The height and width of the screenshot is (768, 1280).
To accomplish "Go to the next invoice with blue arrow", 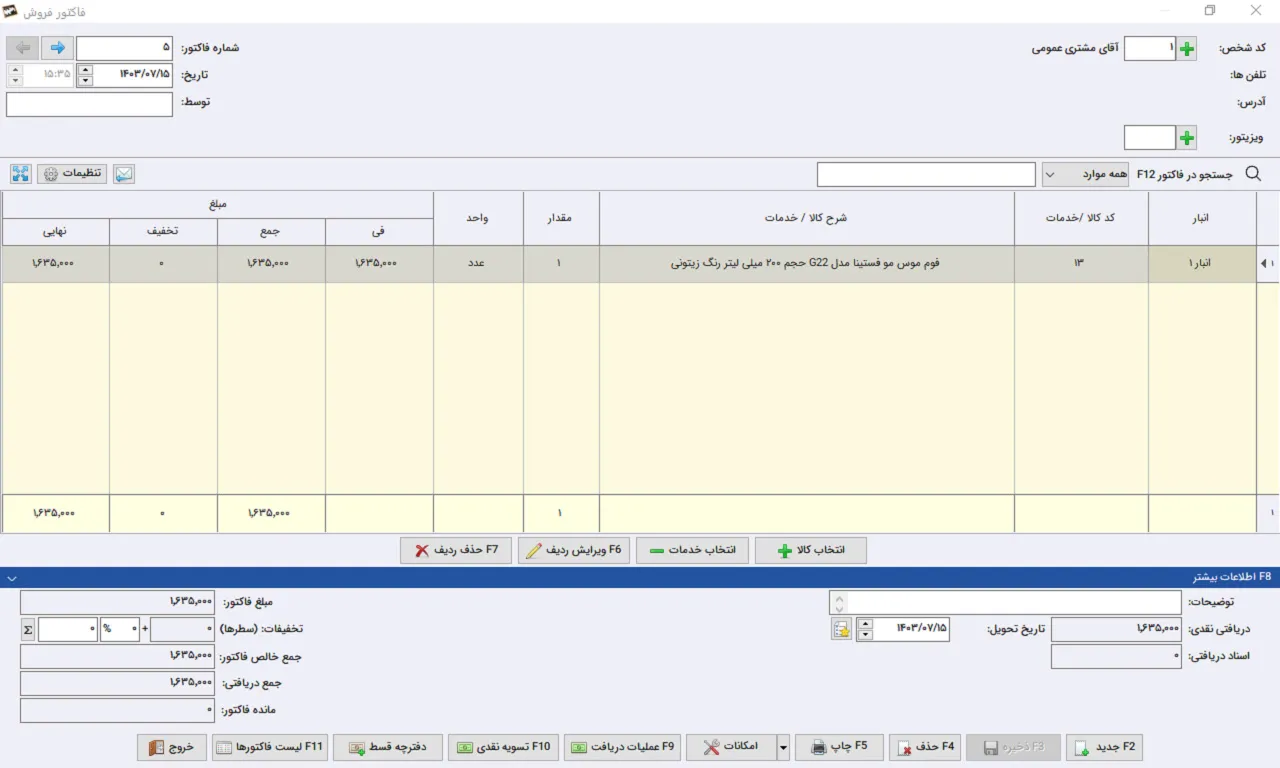I will tap(57, 47).
